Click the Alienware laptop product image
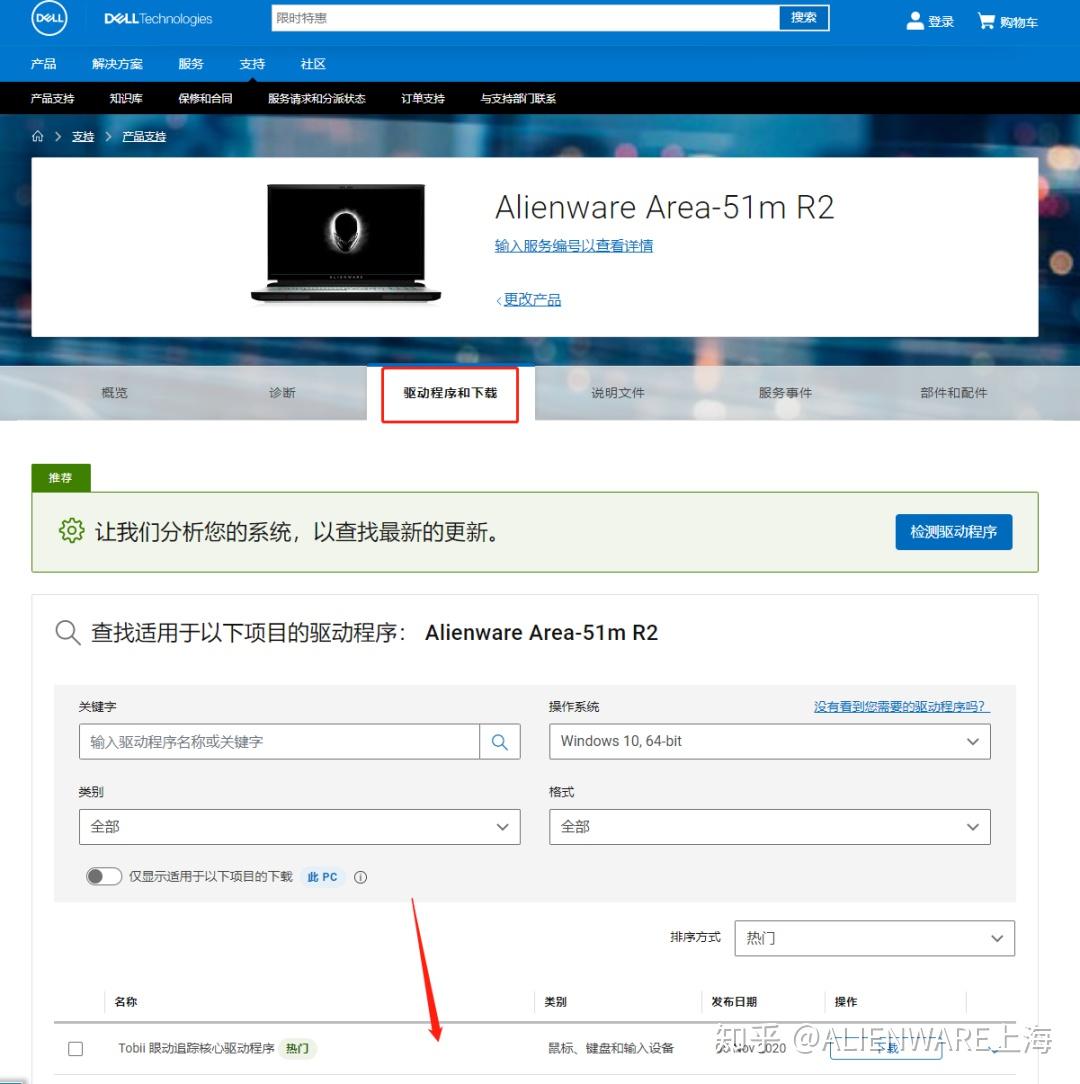1080x1084 pixels. [344, 242]
